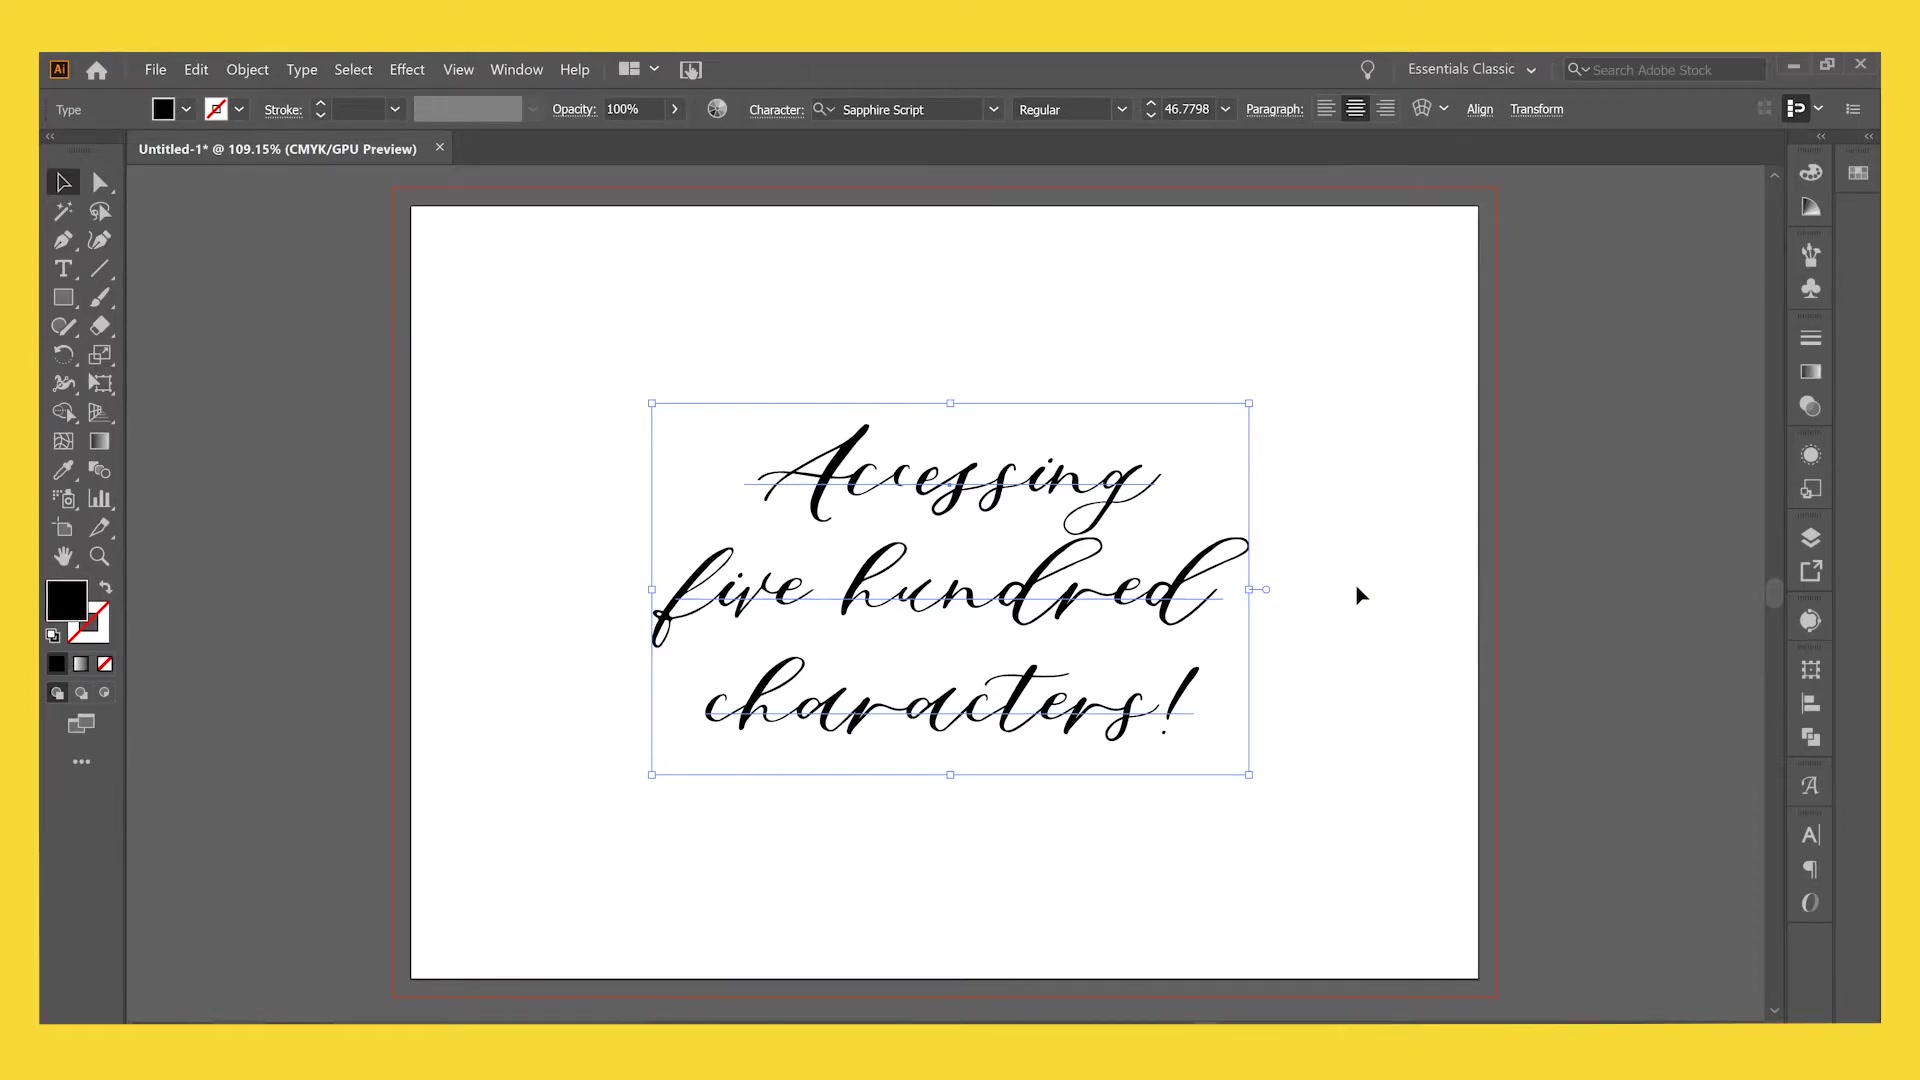1920x1080 pixels.
Task: Switch to the Zoom tool
Action: click(x=100, y=556)
